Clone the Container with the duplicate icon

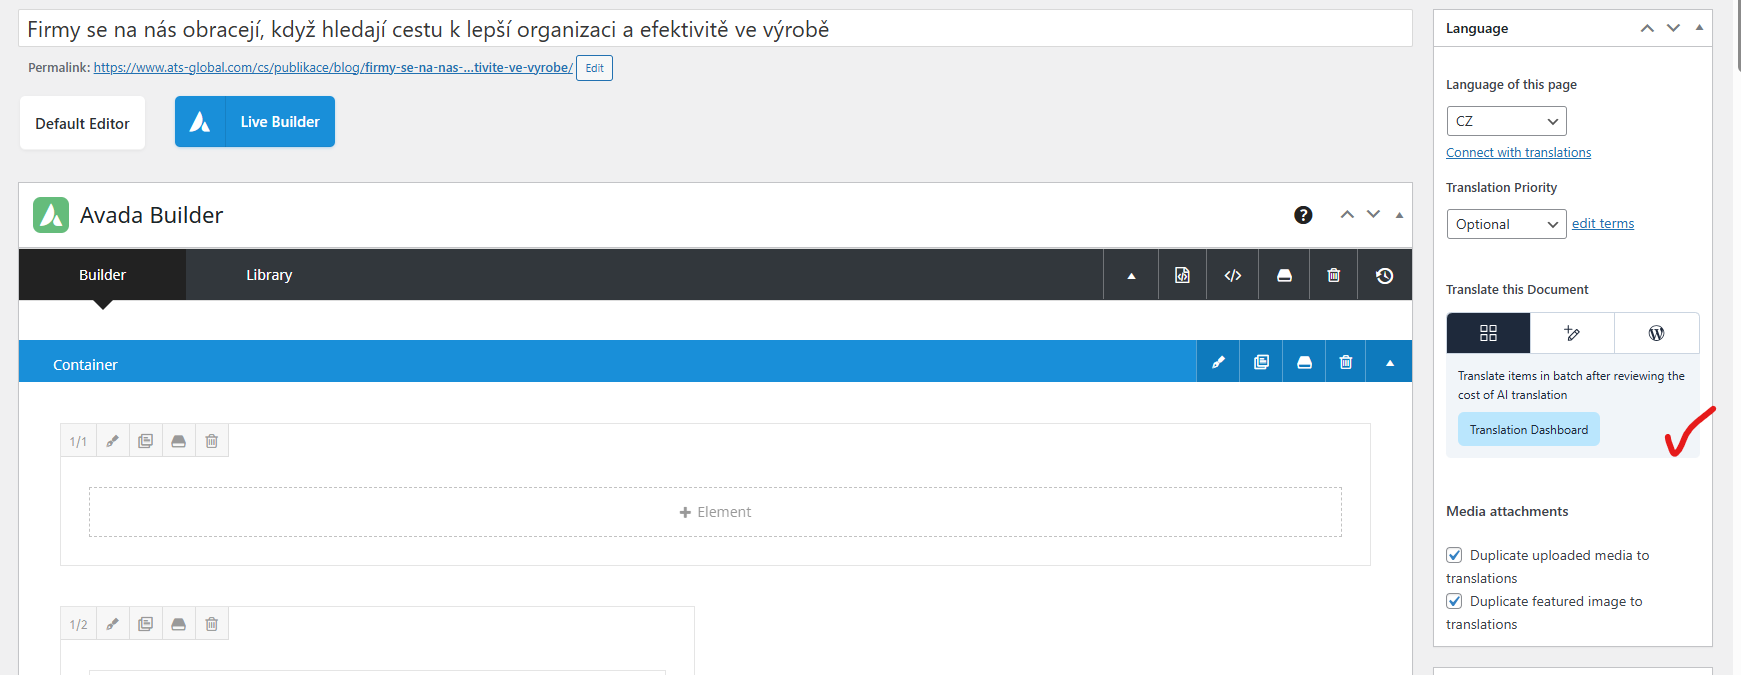[1261, 362]
